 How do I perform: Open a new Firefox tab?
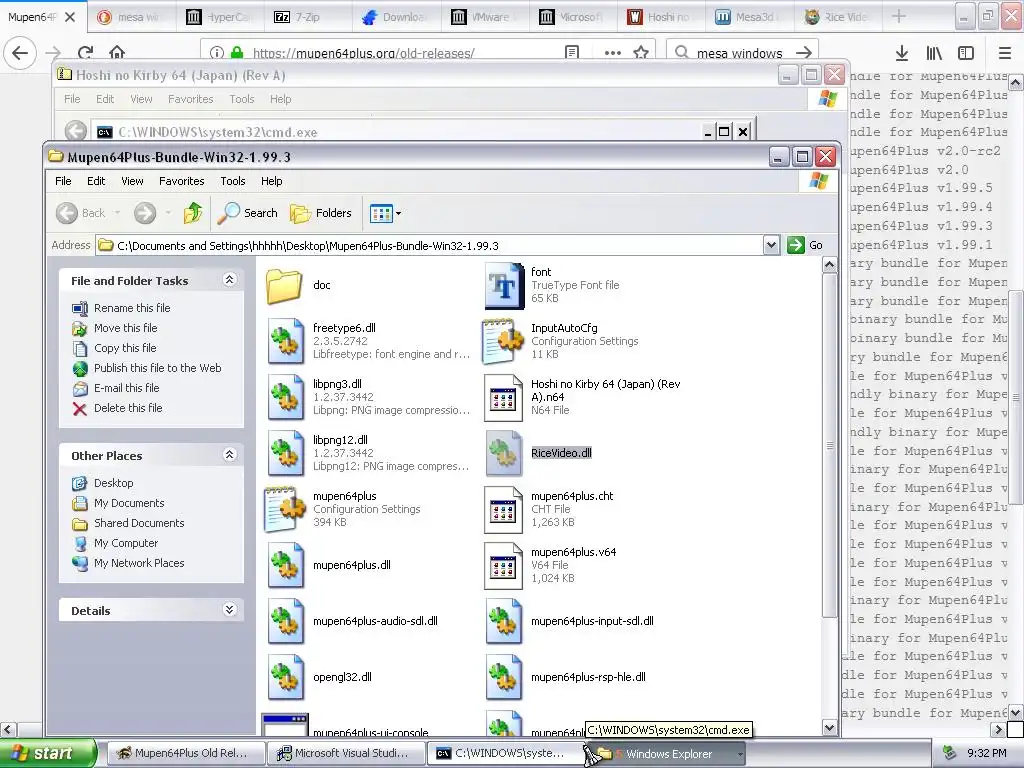899,16
